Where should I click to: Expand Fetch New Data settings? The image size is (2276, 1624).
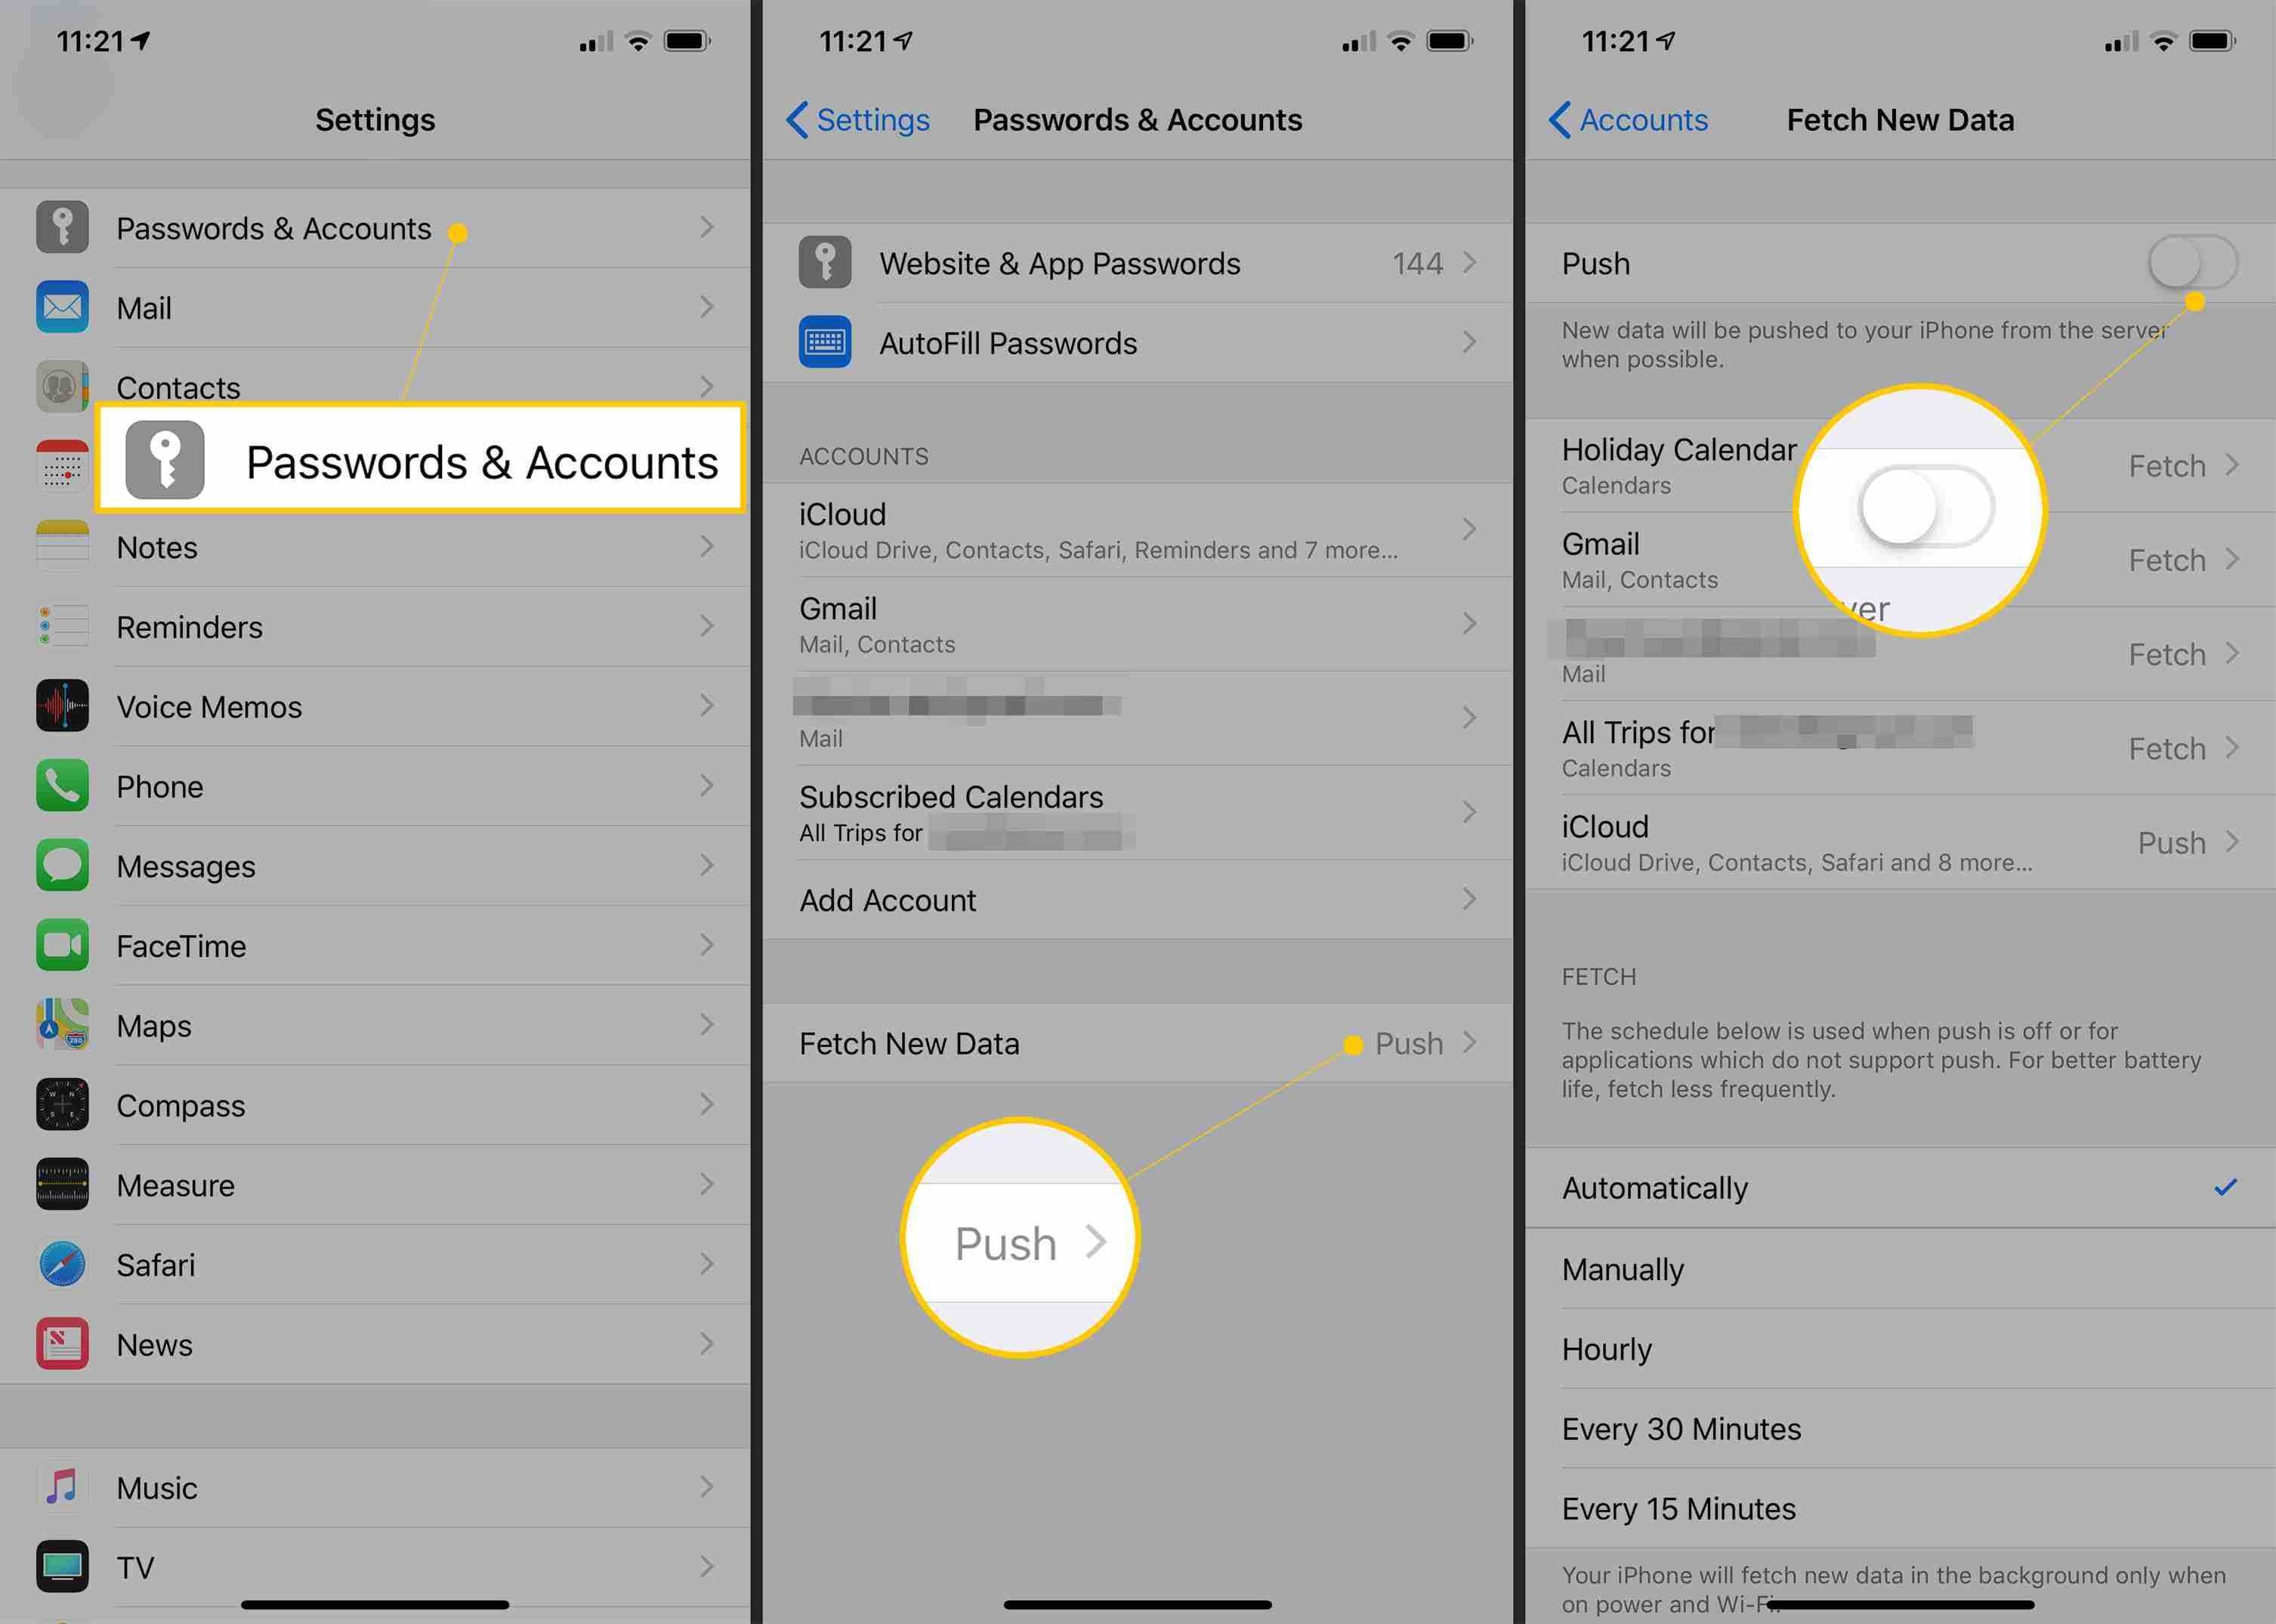[x=1139, y=1042]
